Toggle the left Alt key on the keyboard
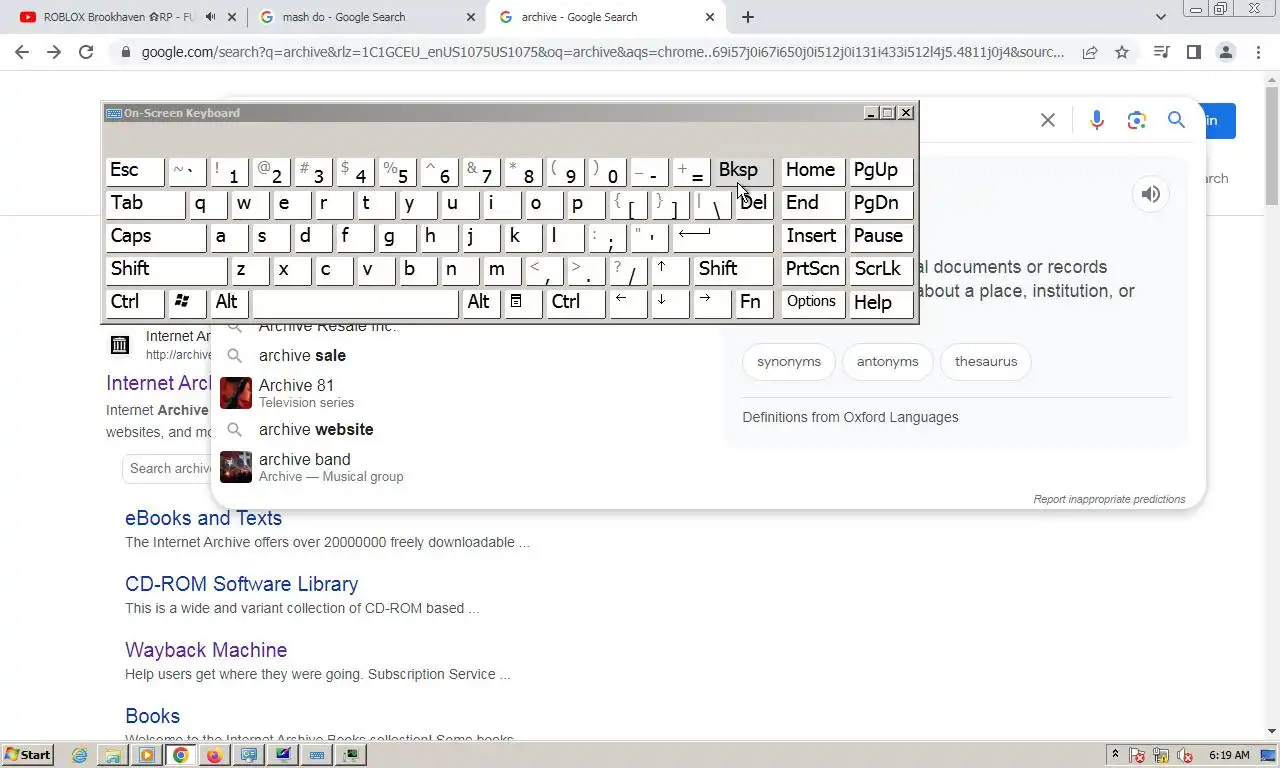Viewport: 1280px width, 768px height. pos(229,303)
